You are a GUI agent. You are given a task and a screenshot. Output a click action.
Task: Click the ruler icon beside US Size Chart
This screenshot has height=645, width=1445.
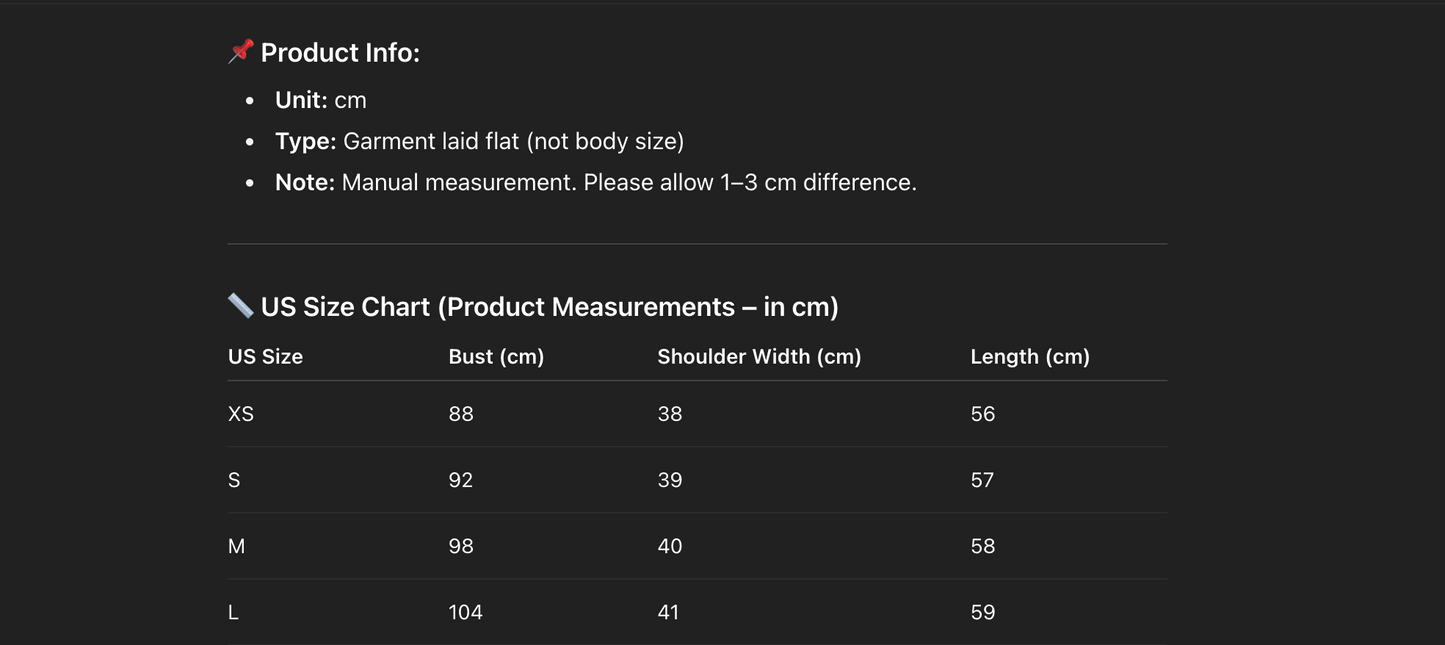point(240,306)
